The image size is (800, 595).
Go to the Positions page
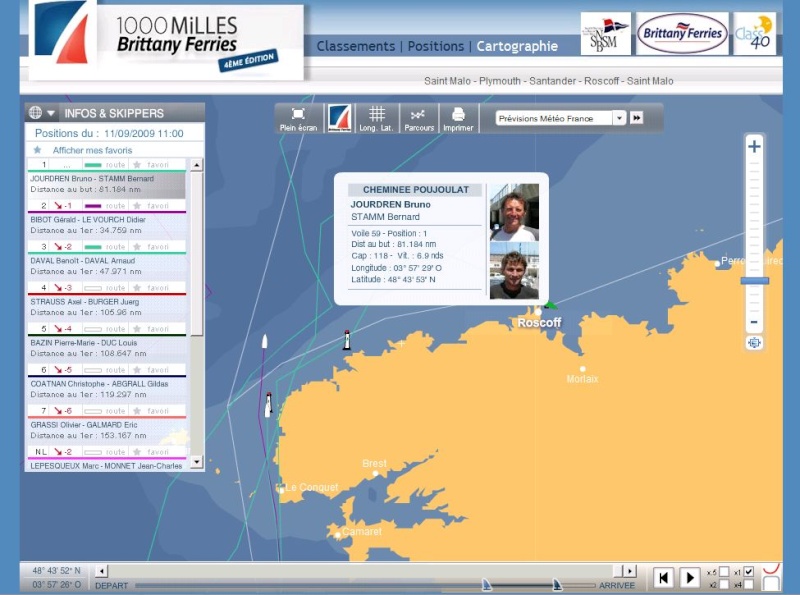[x=436, y=46]
